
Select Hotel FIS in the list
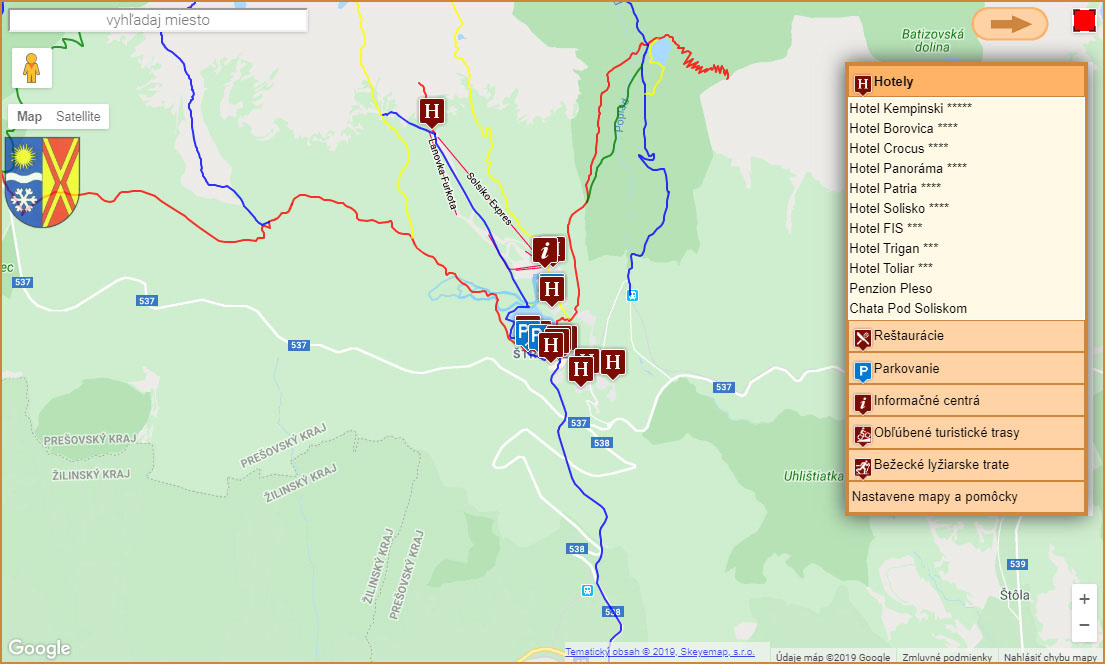pos(886,228)
